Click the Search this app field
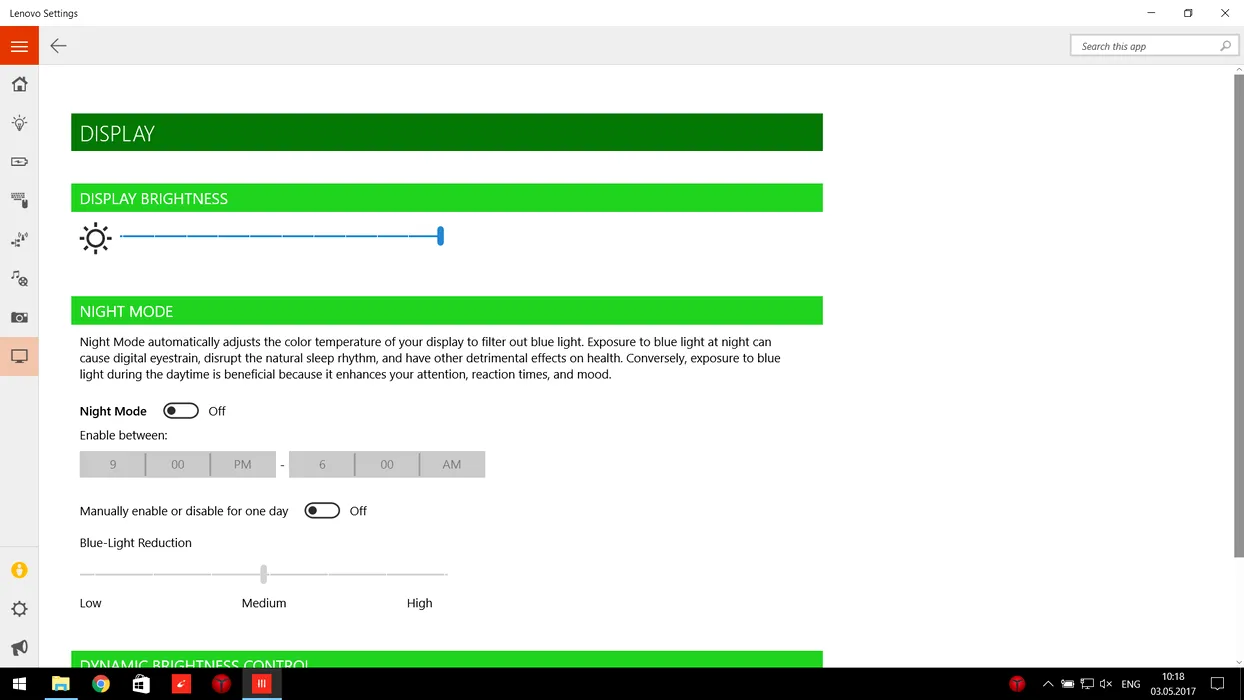 (1145, 46)
